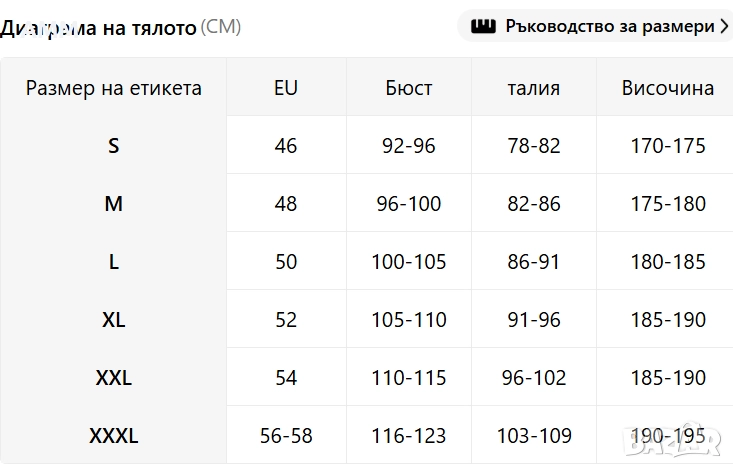
Task: Click waist value 86-91 cell
Action: coord(534,262)
